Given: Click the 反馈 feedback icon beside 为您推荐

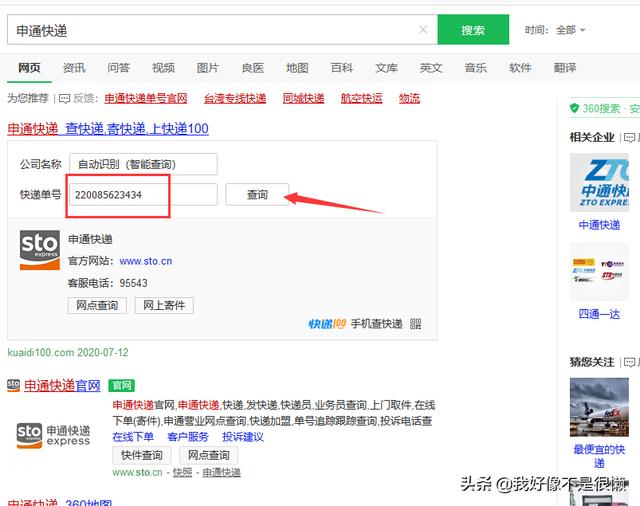Looking at the screenshot, I should pyautogui.click(x=64, y=98).
